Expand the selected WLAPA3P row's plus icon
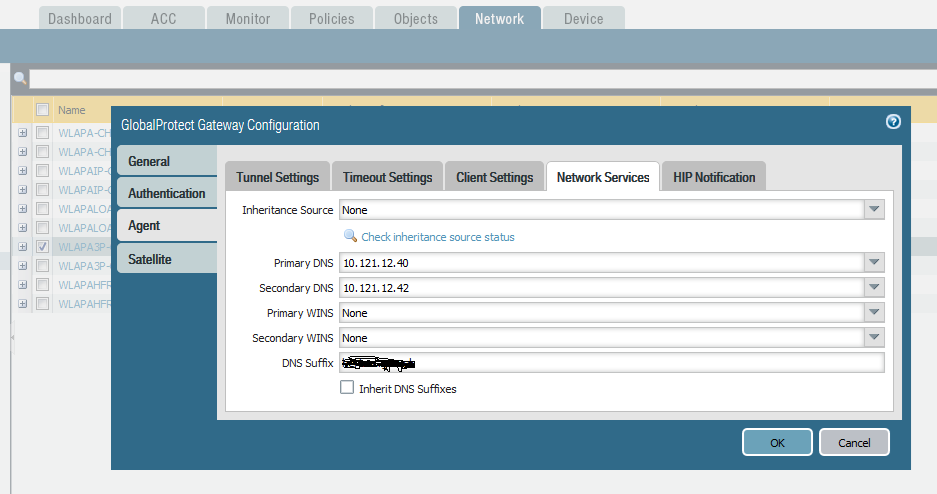937x494 pixels. (x=22, y=246)
